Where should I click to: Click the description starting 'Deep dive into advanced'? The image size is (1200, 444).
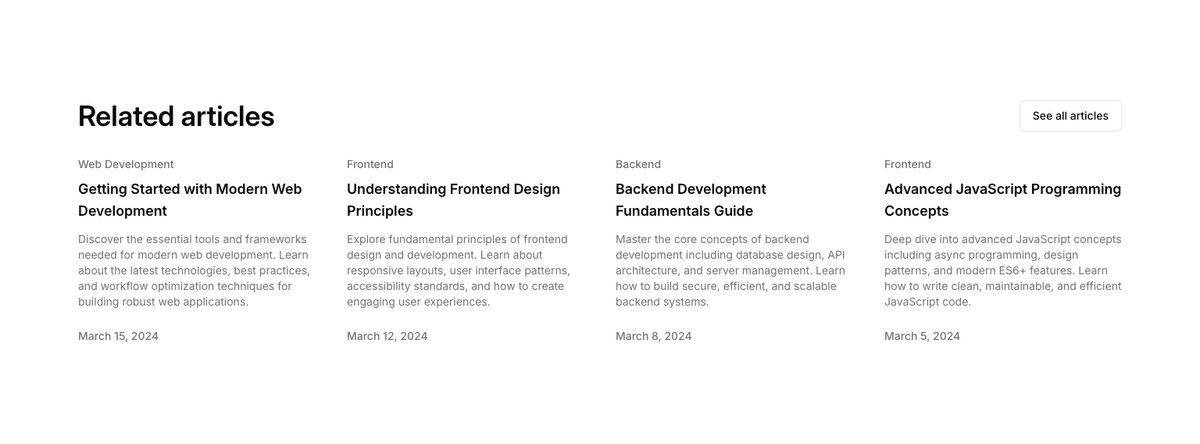click(x=1003, y=271)
